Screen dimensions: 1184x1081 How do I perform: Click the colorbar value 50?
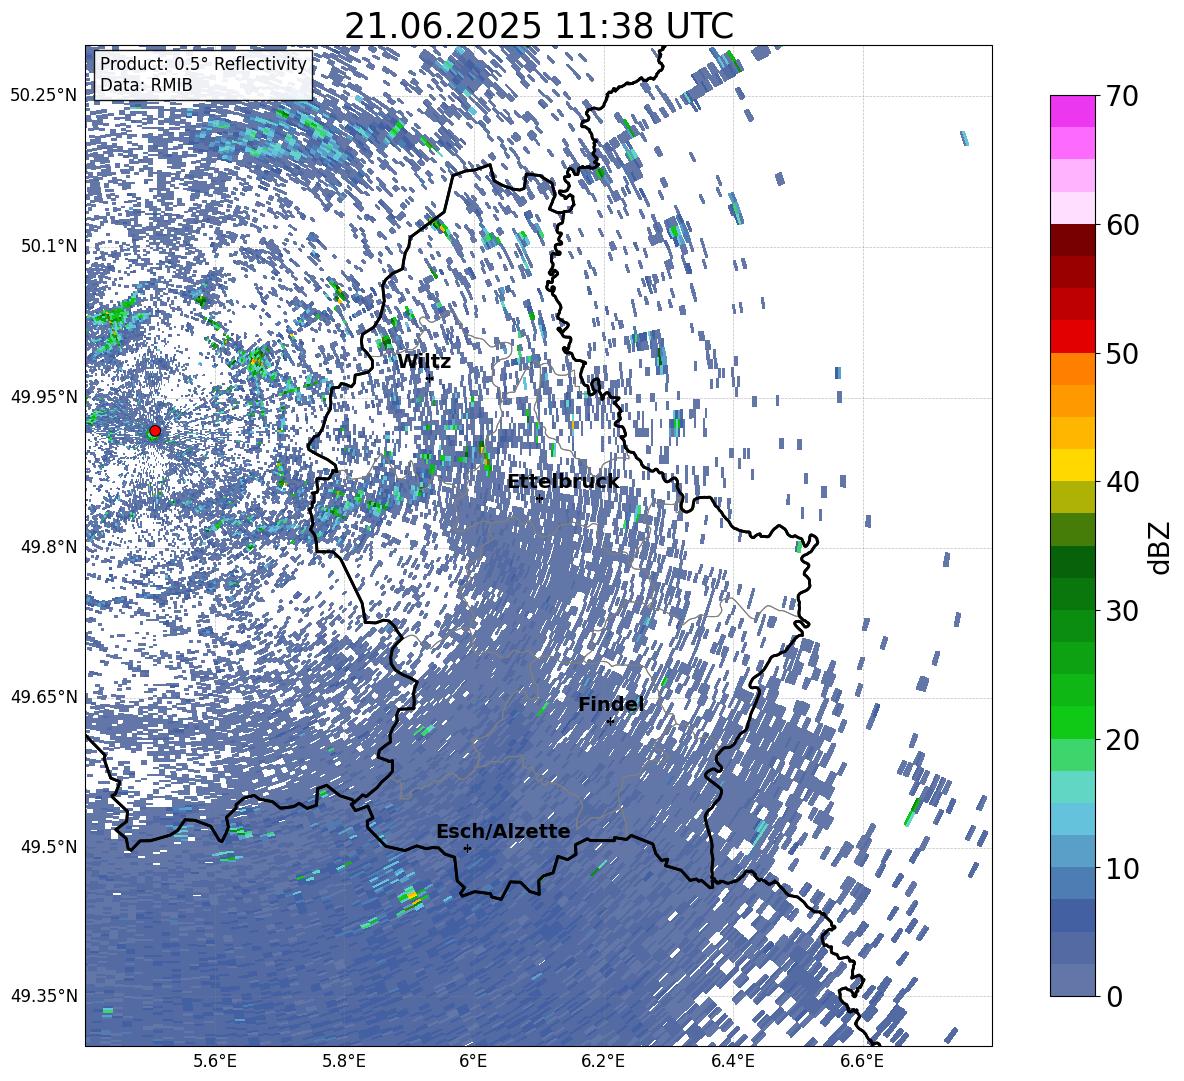coord(1122,353)
